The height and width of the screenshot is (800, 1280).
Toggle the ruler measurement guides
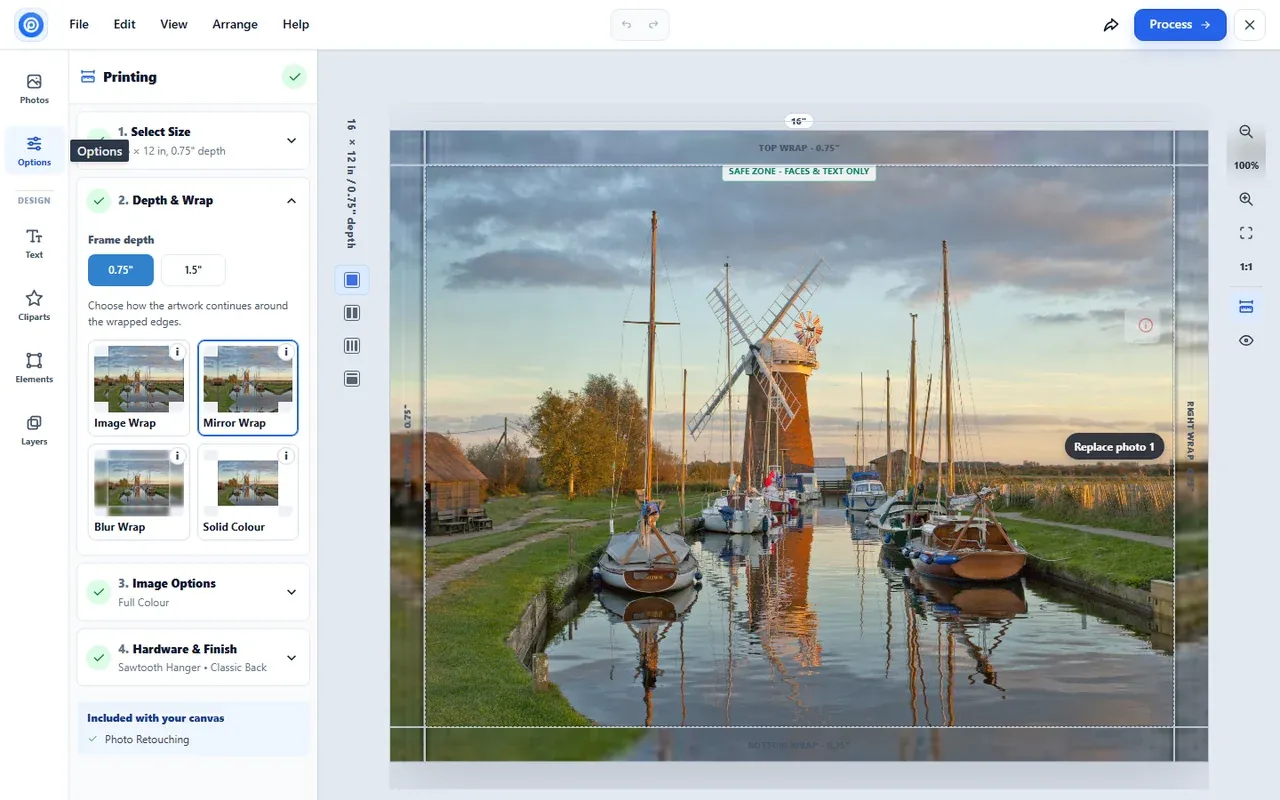pyautogui.click(x=1246, y=306)
